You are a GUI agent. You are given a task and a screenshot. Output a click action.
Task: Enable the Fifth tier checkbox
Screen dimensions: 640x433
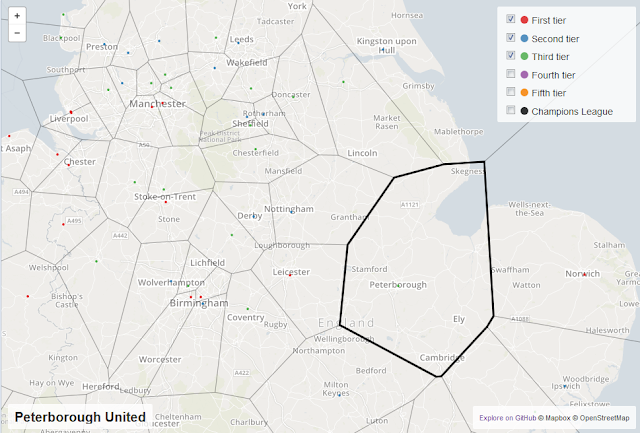coord(510,92)
